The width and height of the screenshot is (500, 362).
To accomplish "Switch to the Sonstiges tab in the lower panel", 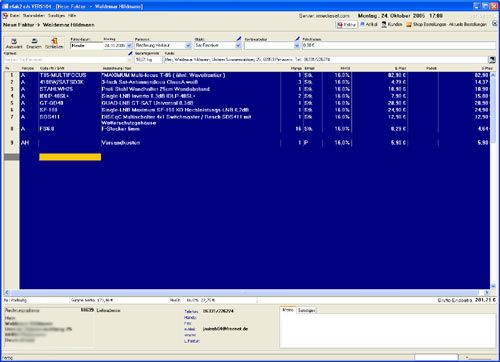I will 306,310.
